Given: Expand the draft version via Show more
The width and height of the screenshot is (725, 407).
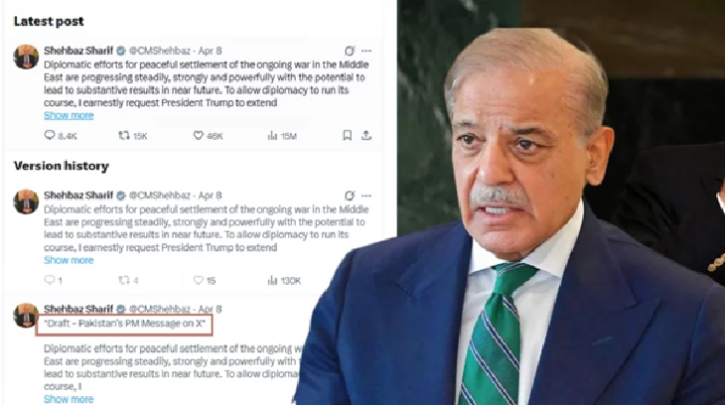Looking at the screenshot, I should 69,399.
